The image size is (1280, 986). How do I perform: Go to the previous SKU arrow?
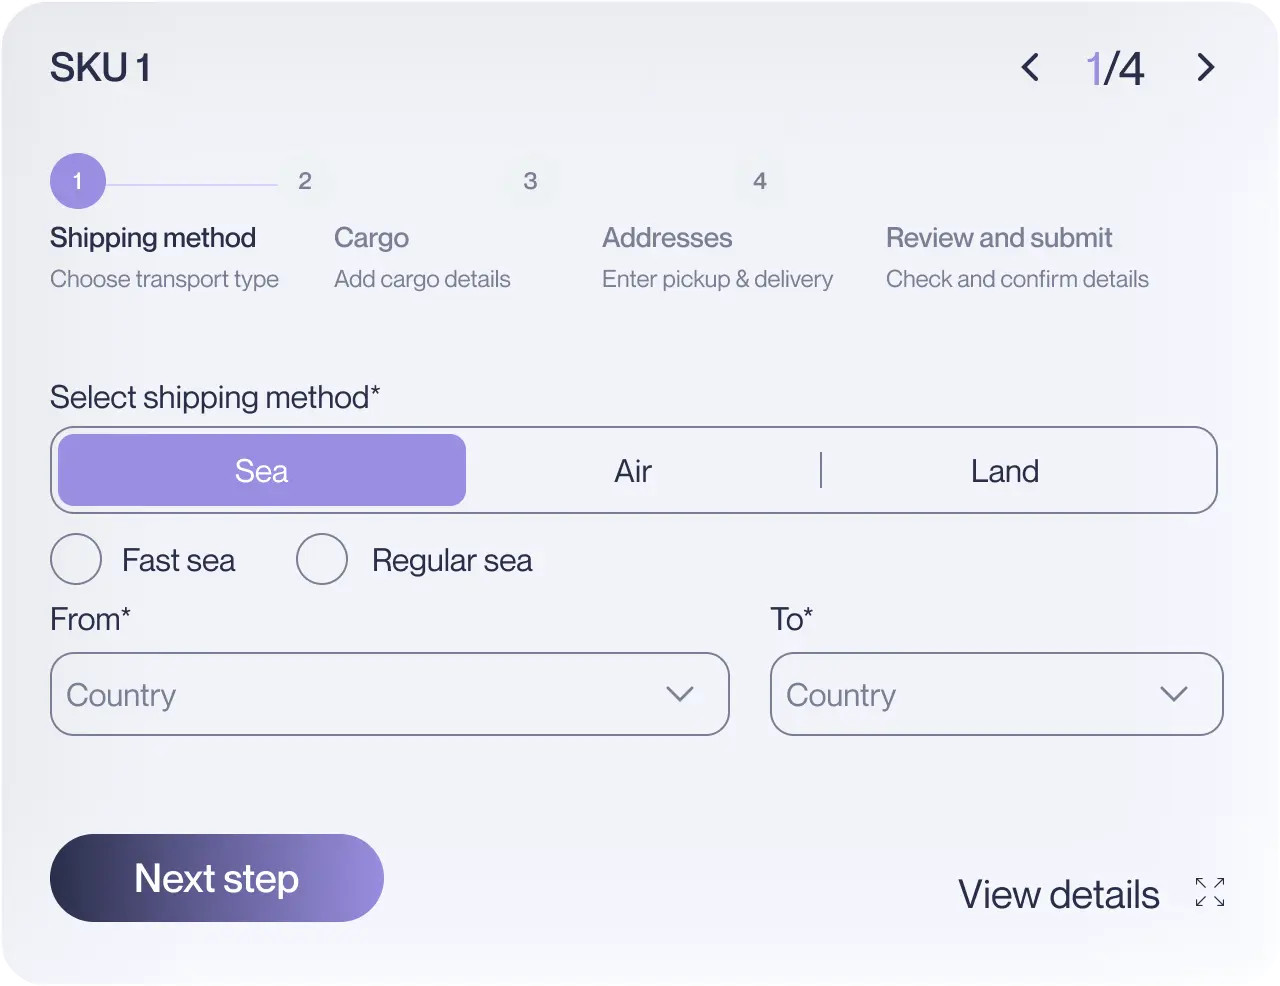[x=1030, y=68]
